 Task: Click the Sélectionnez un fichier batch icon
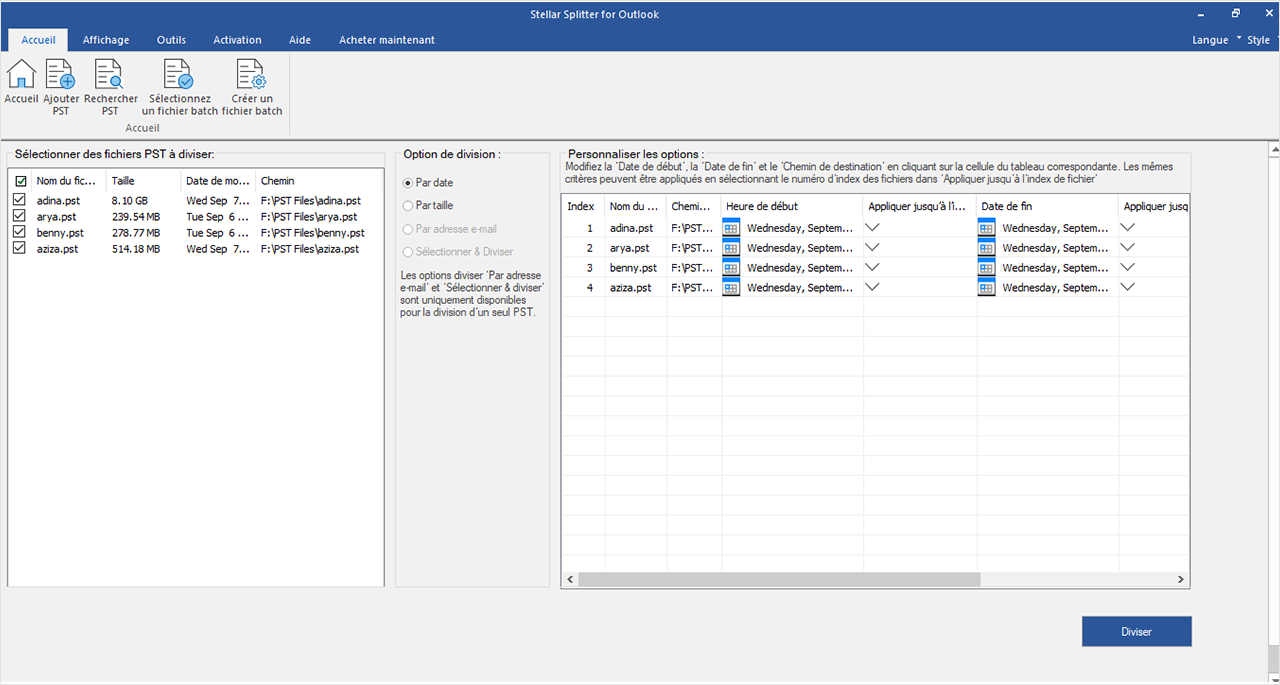coord(180,75)
